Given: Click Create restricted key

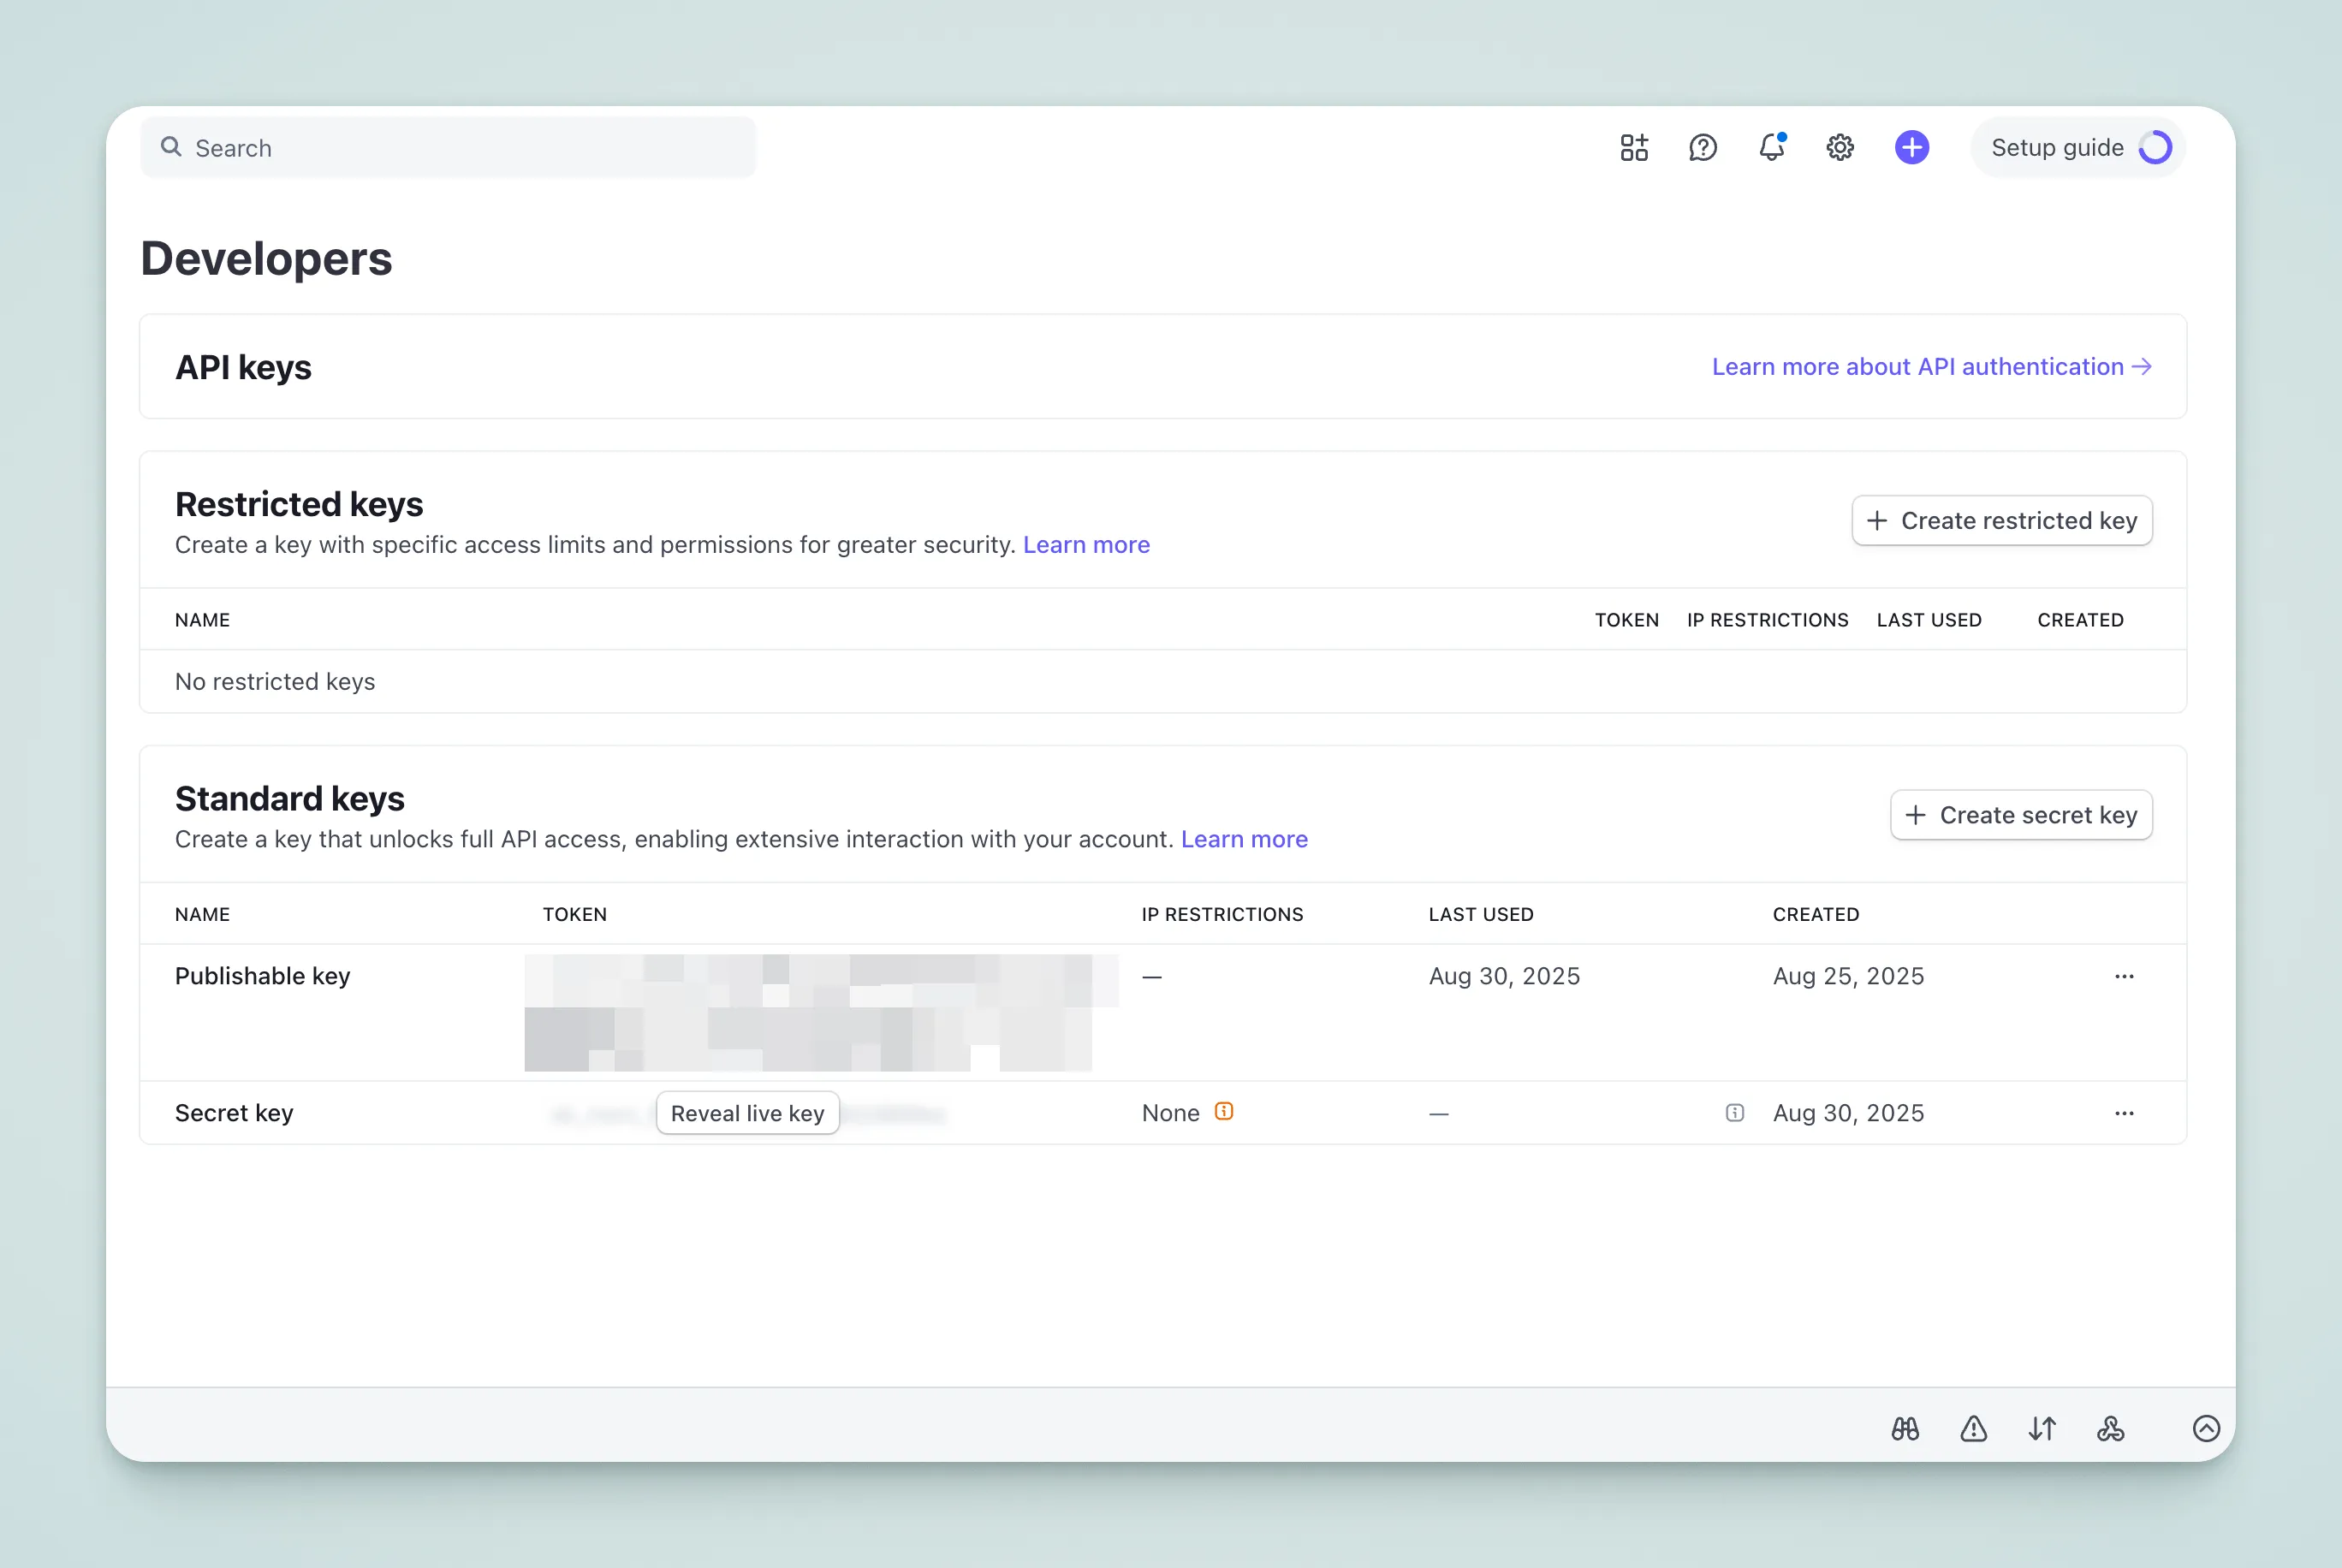Looking at the screenshot, I should 2002,520.
